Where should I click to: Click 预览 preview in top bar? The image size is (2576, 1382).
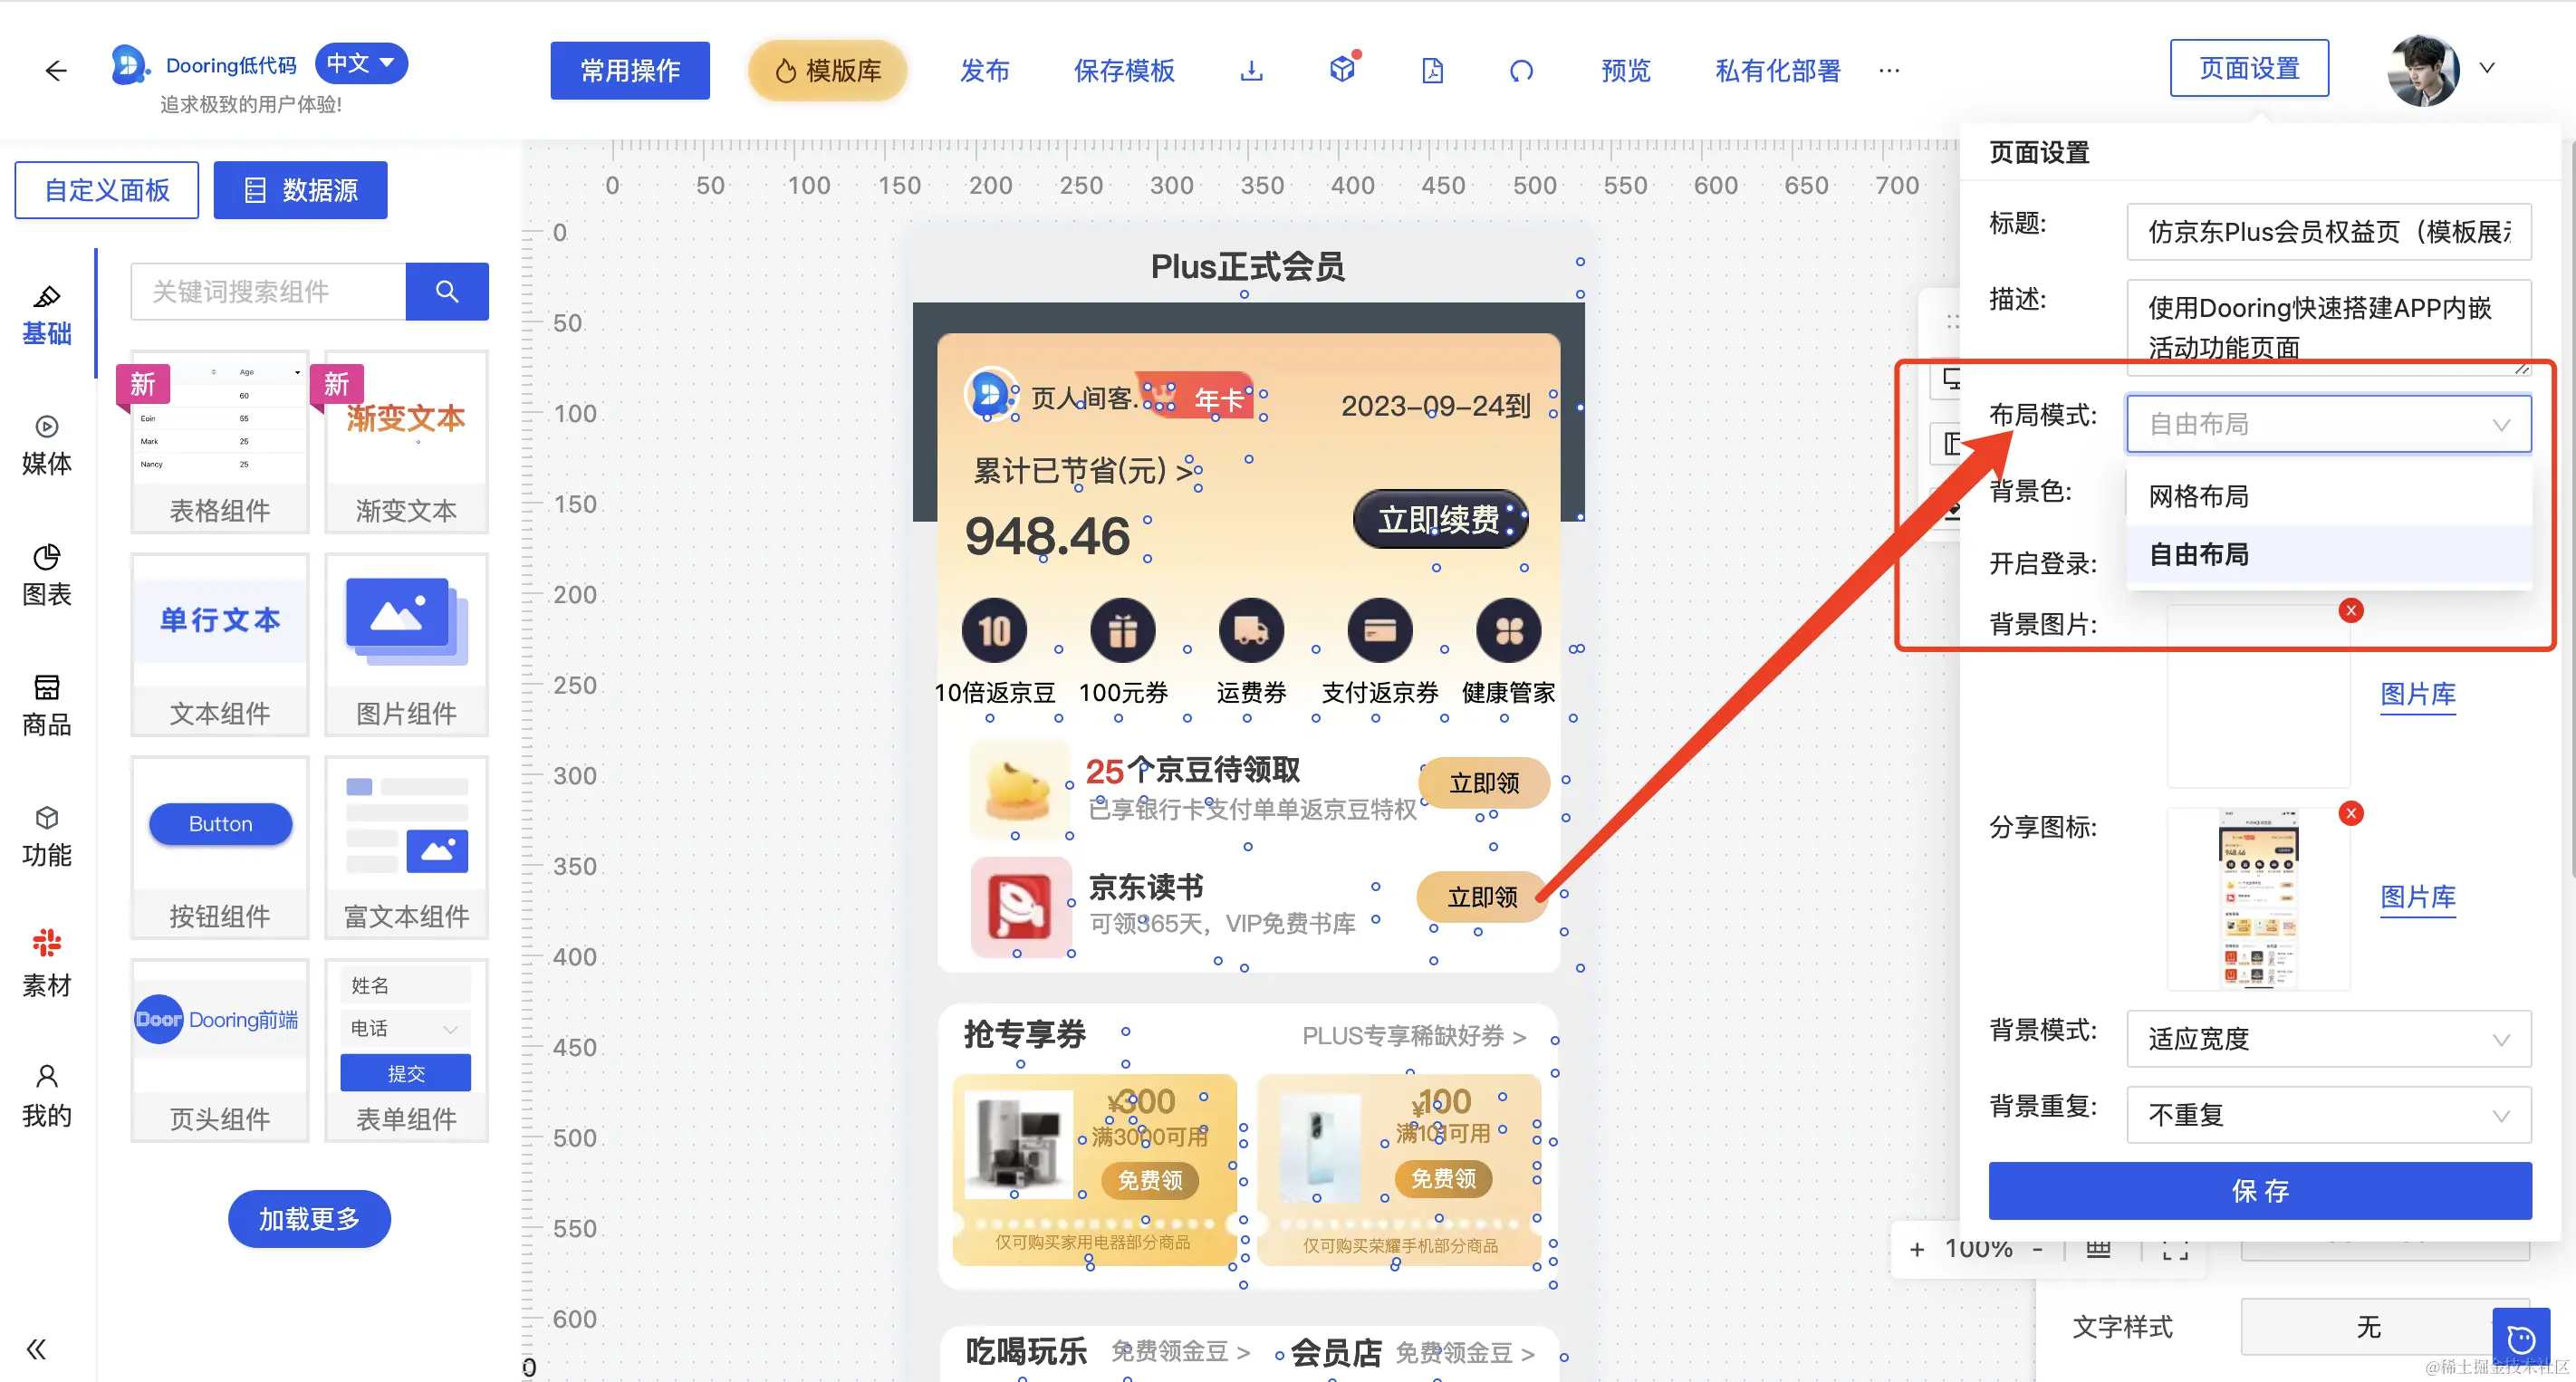[x=1625, y=70]
